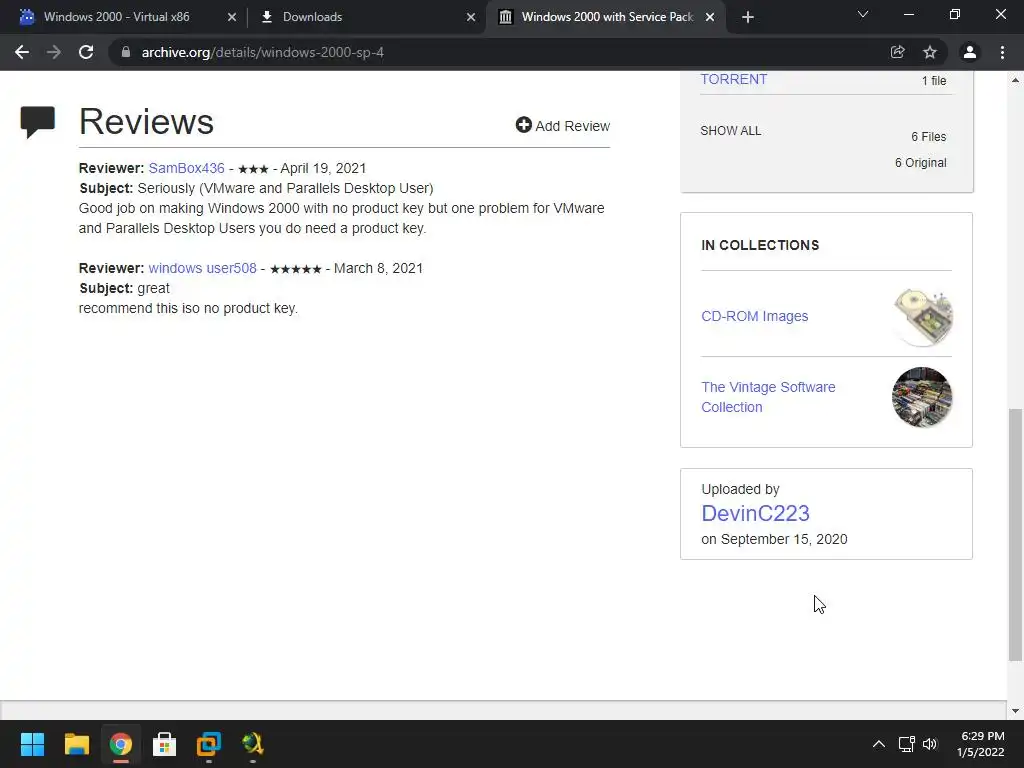Click the '6 Original' file count
This screenshot has width=1024, height=768.
pyautogui.click(x=920, y=163)
